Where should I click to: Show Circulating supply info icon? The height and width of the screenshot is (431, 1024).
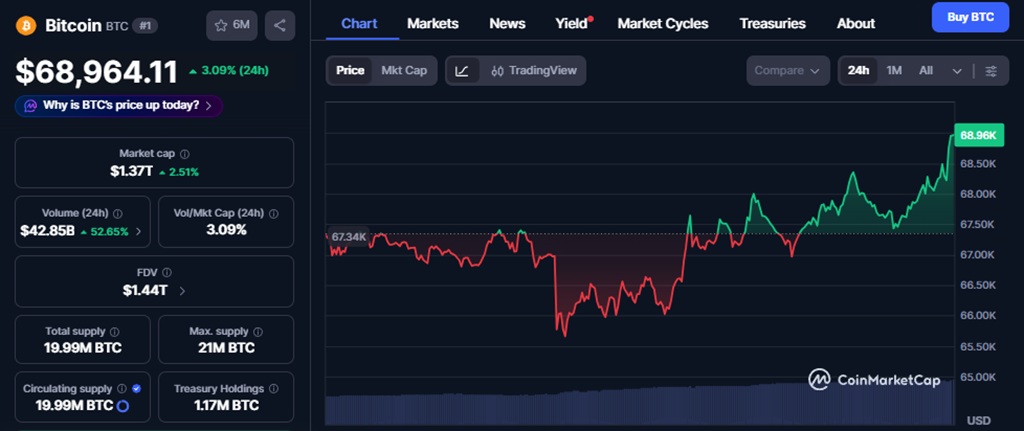[x=123, y=389]
